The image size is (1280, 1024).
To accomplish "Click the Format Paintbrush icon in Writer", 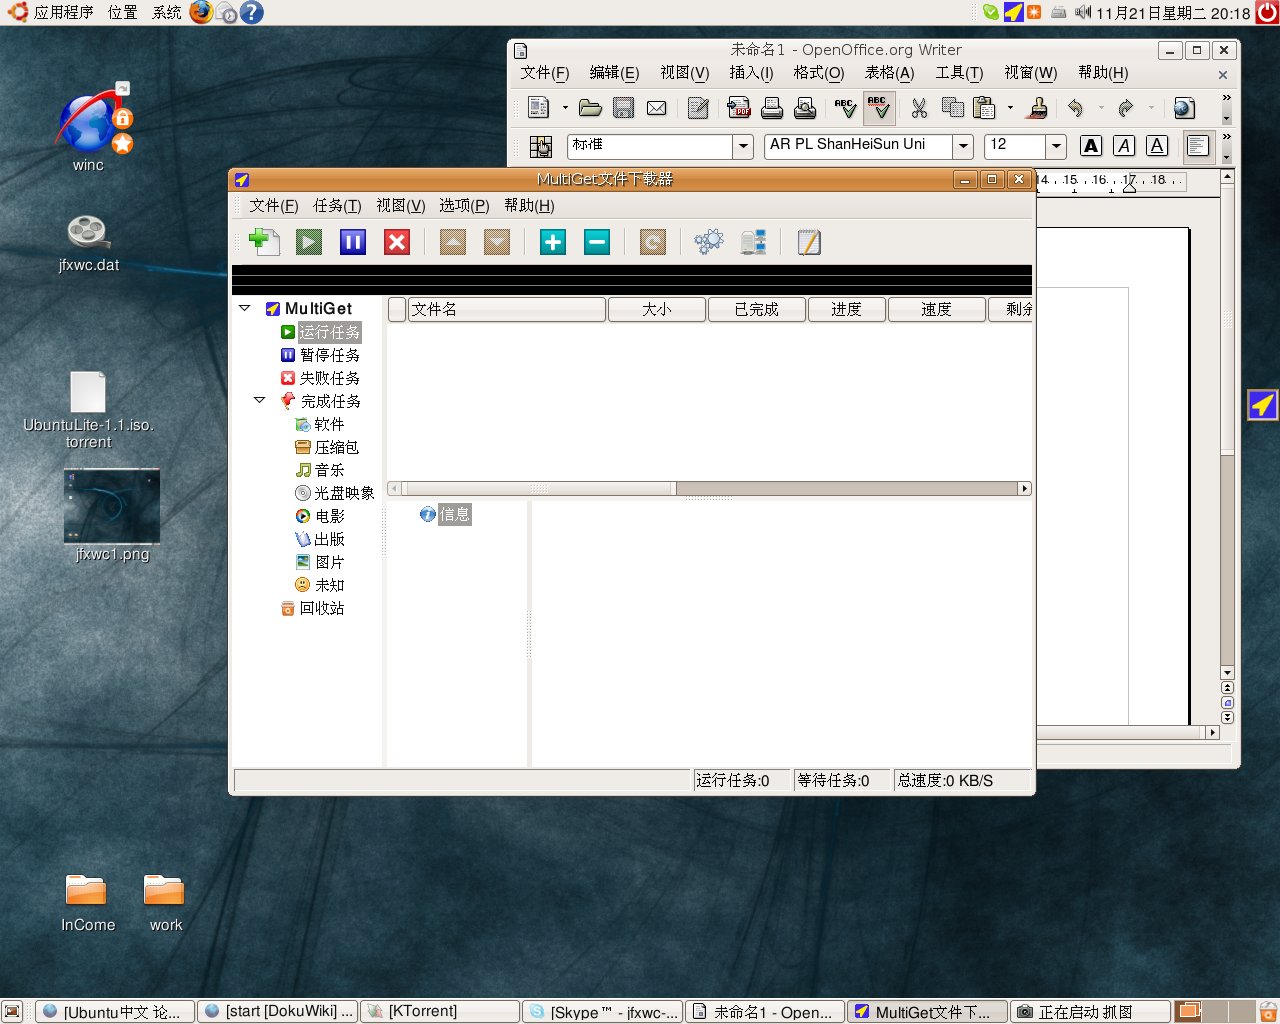I will 1038,108.
